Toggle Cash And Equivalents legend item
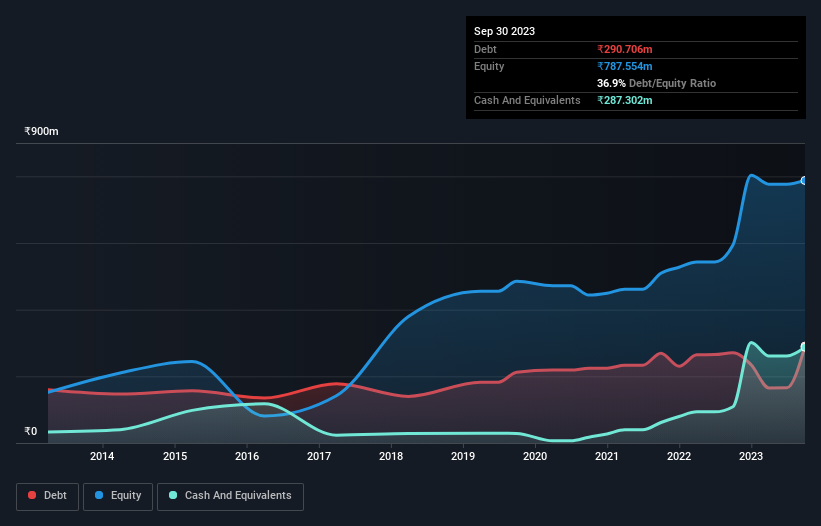 click(x=230, y=495)
